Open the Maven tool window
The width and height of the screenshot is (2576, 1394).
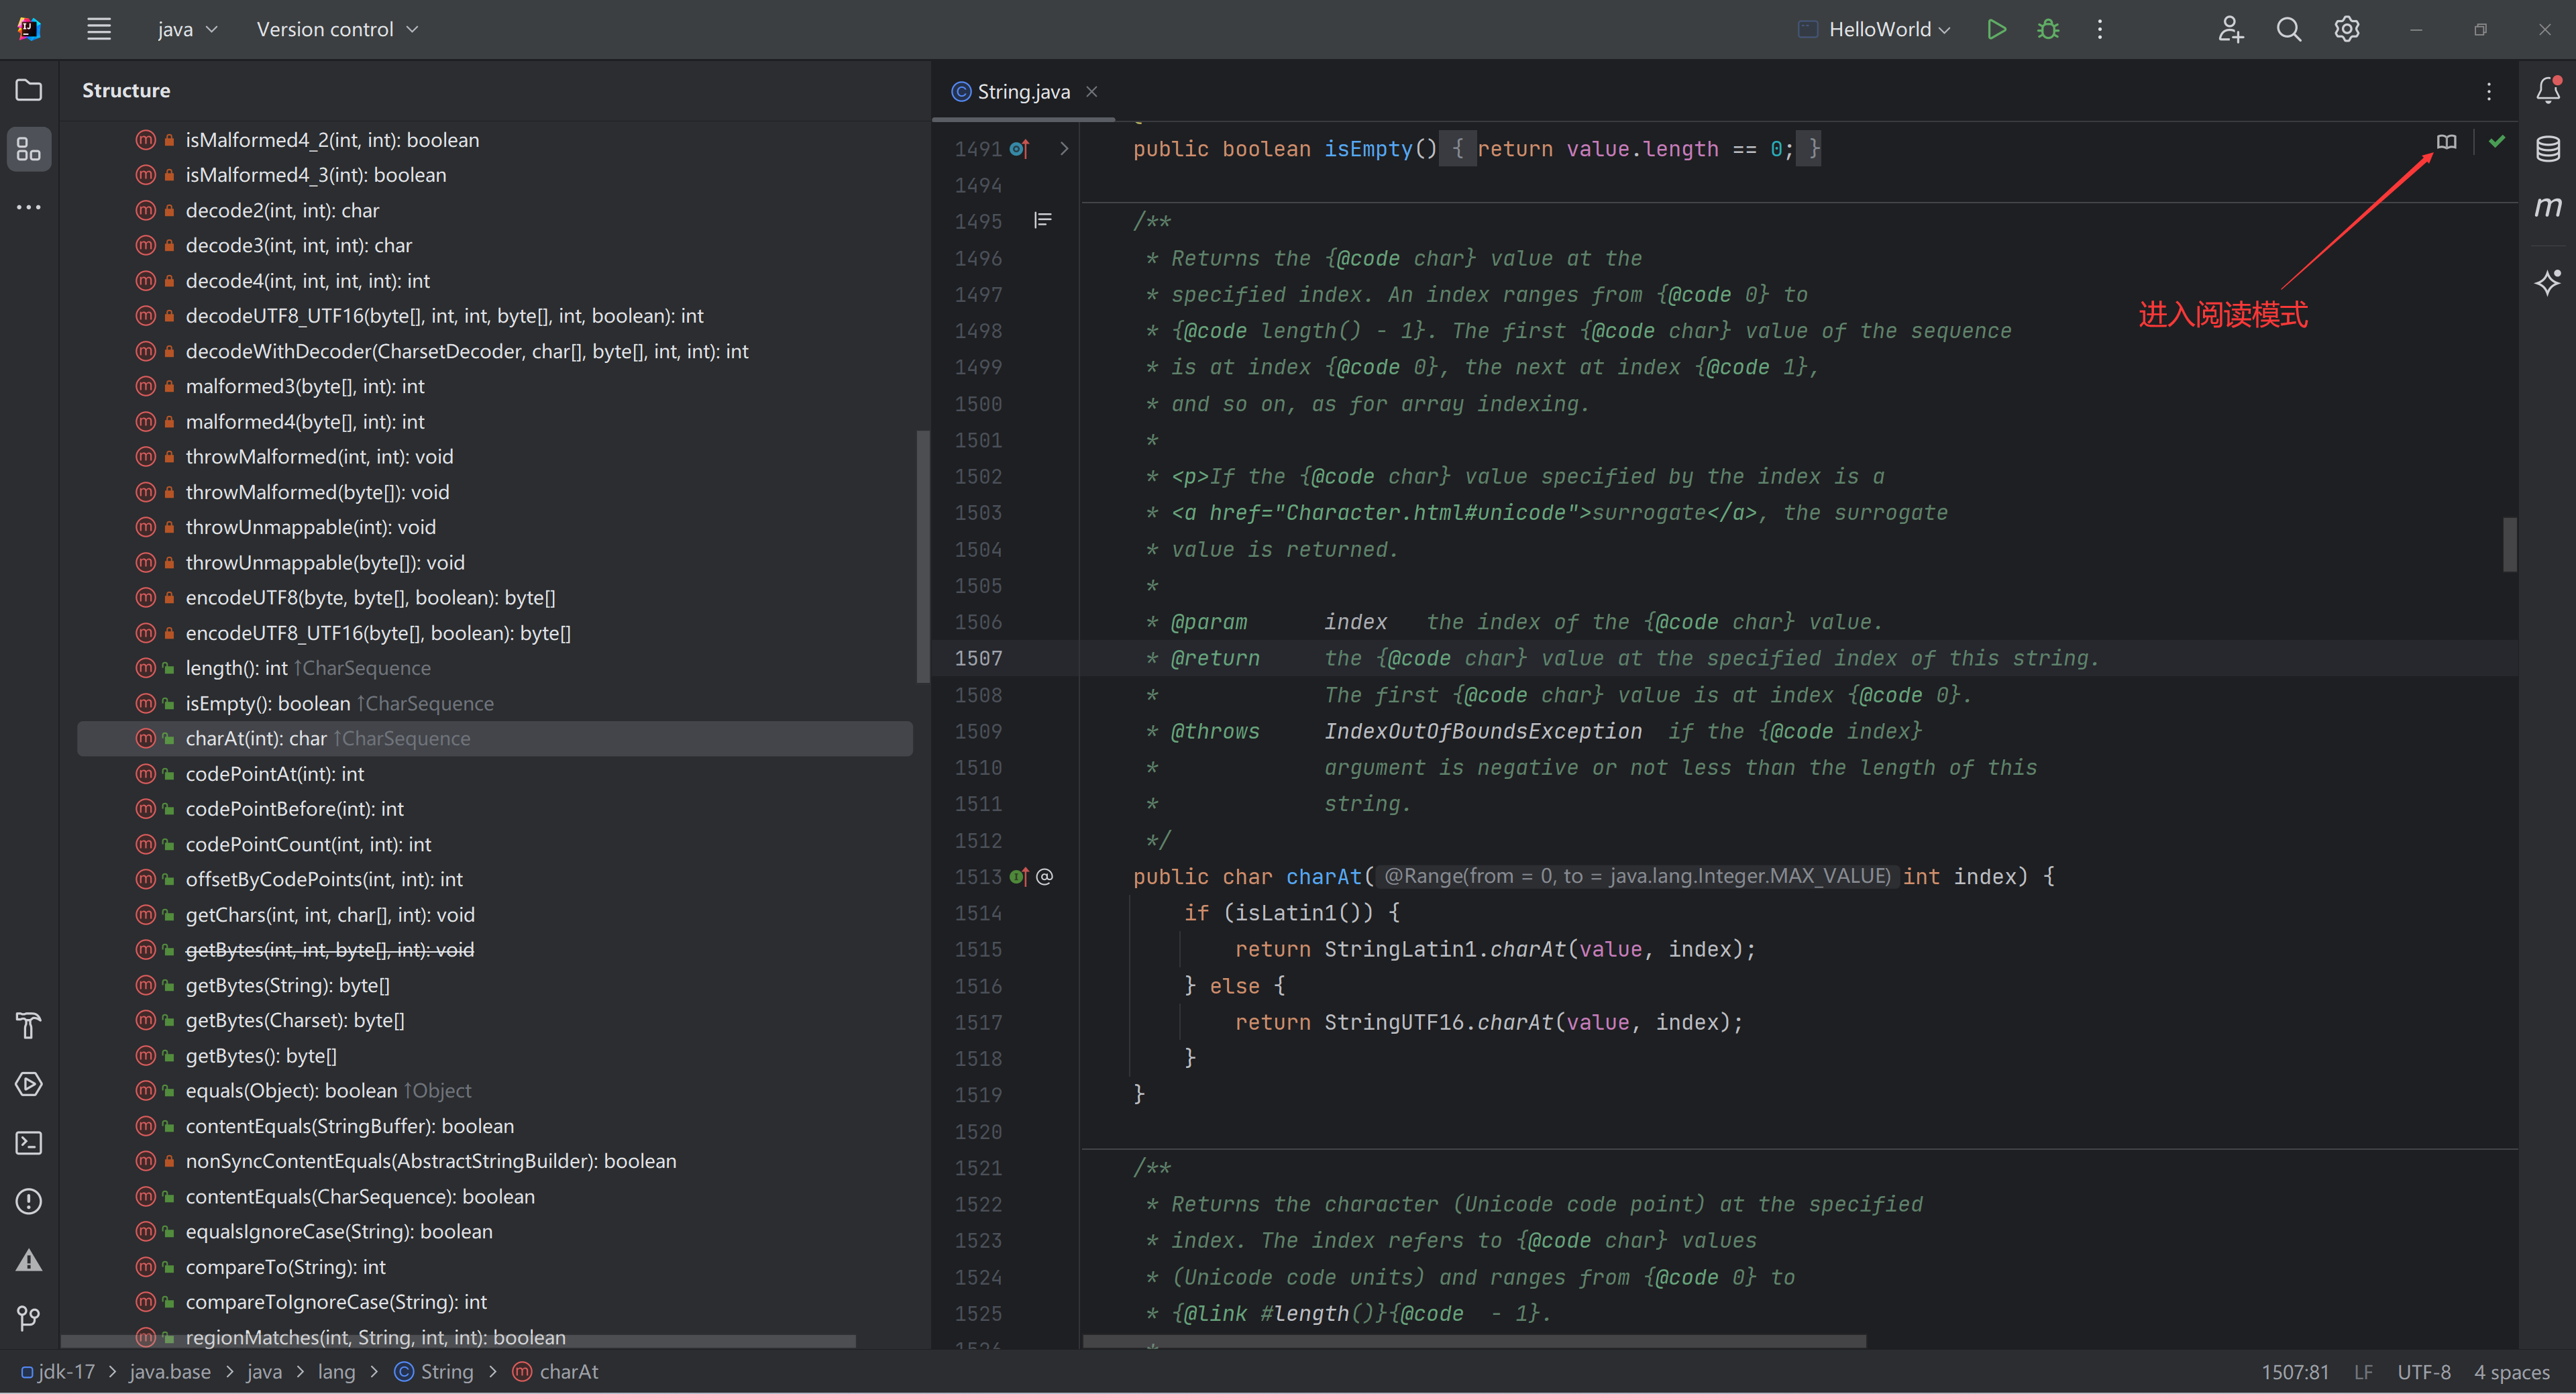pyautogui.click(x=2548, y=207)
